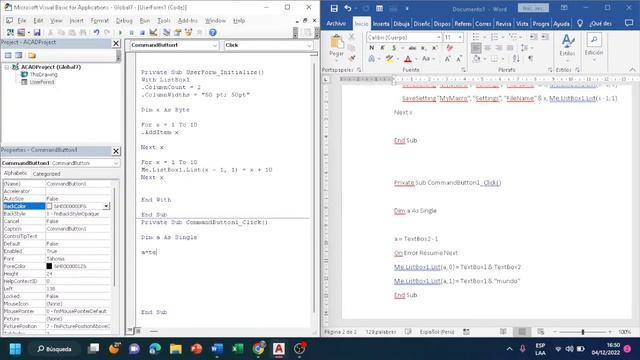Open the Insert menu in VBA editor
640x360 pixels.
pyautogui.click(x=76, y=20)
